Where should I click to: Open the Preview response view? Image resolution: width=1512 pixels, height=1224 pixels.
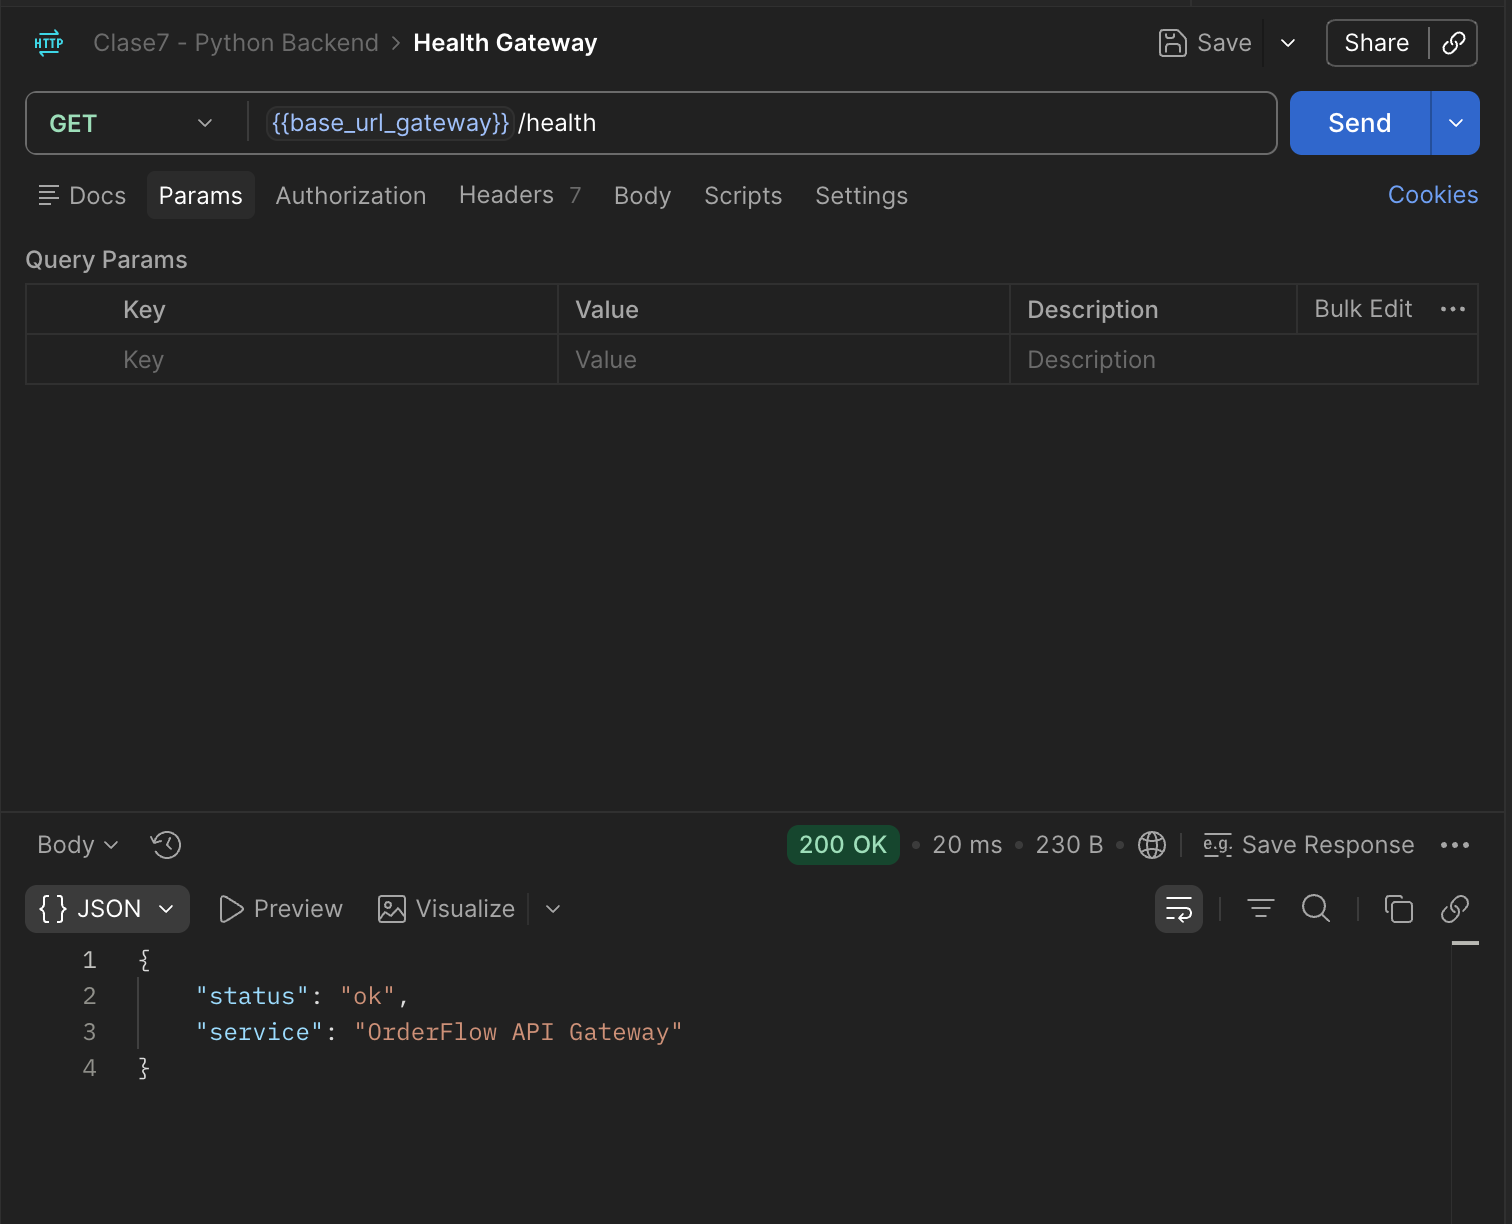281,909
